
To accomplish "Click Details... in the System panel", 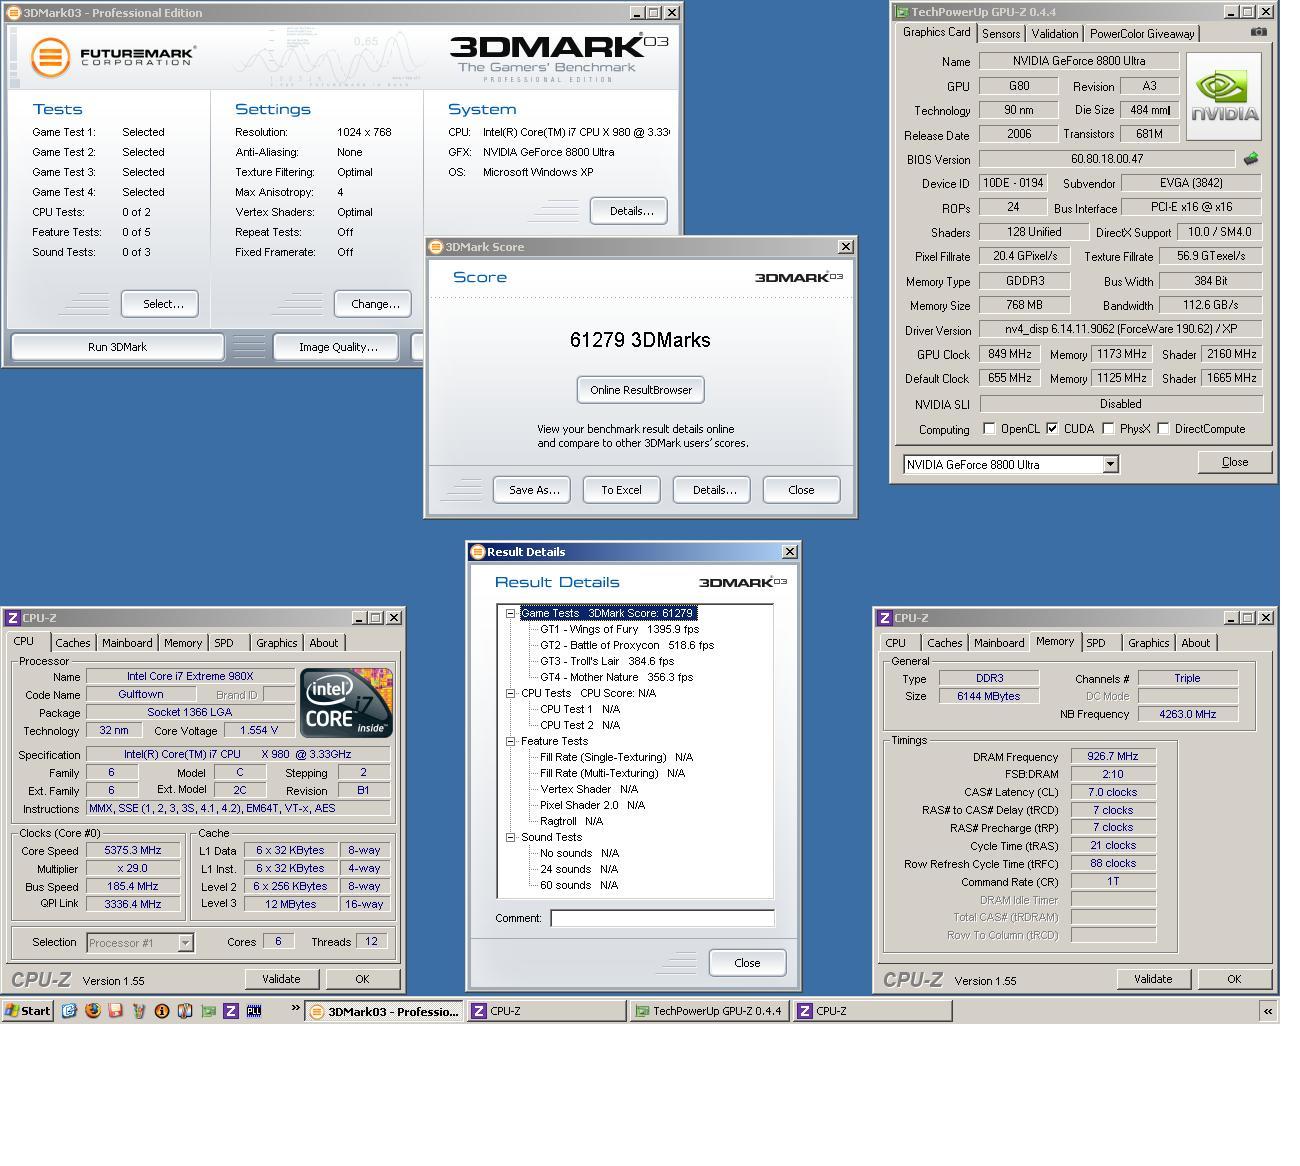I will pos(630,211).
